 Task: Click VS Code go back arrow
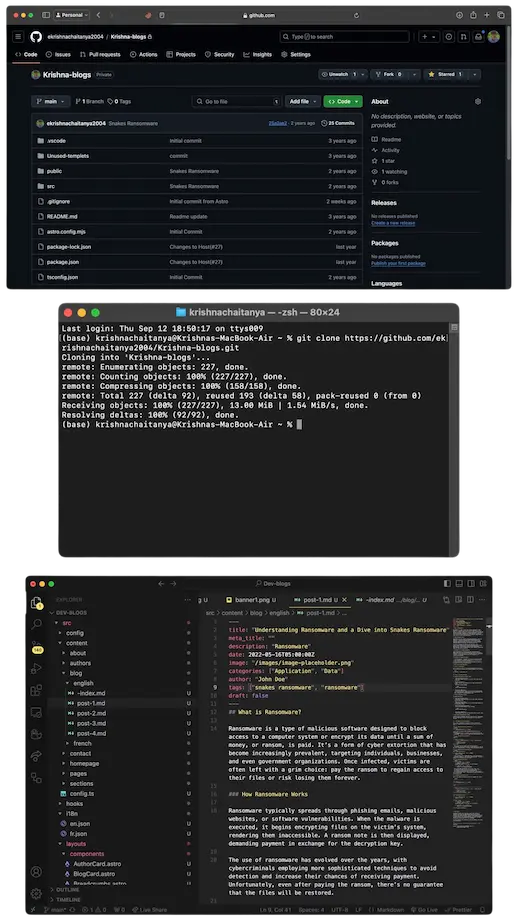(x=161, y=583)
